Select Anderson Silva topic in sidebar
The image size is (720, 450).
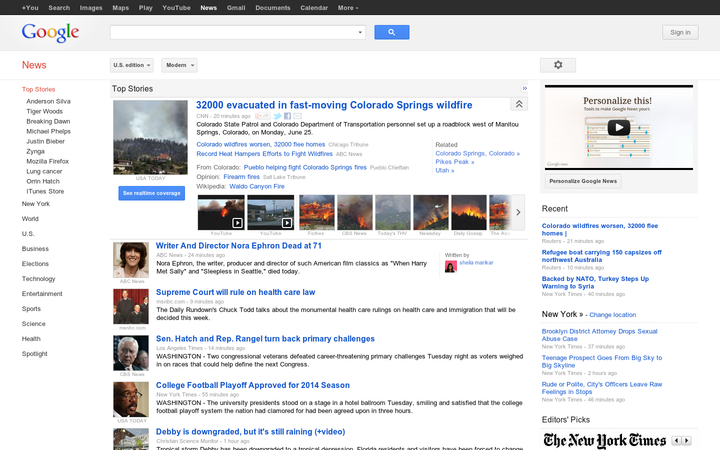click(x=48, y=101)
